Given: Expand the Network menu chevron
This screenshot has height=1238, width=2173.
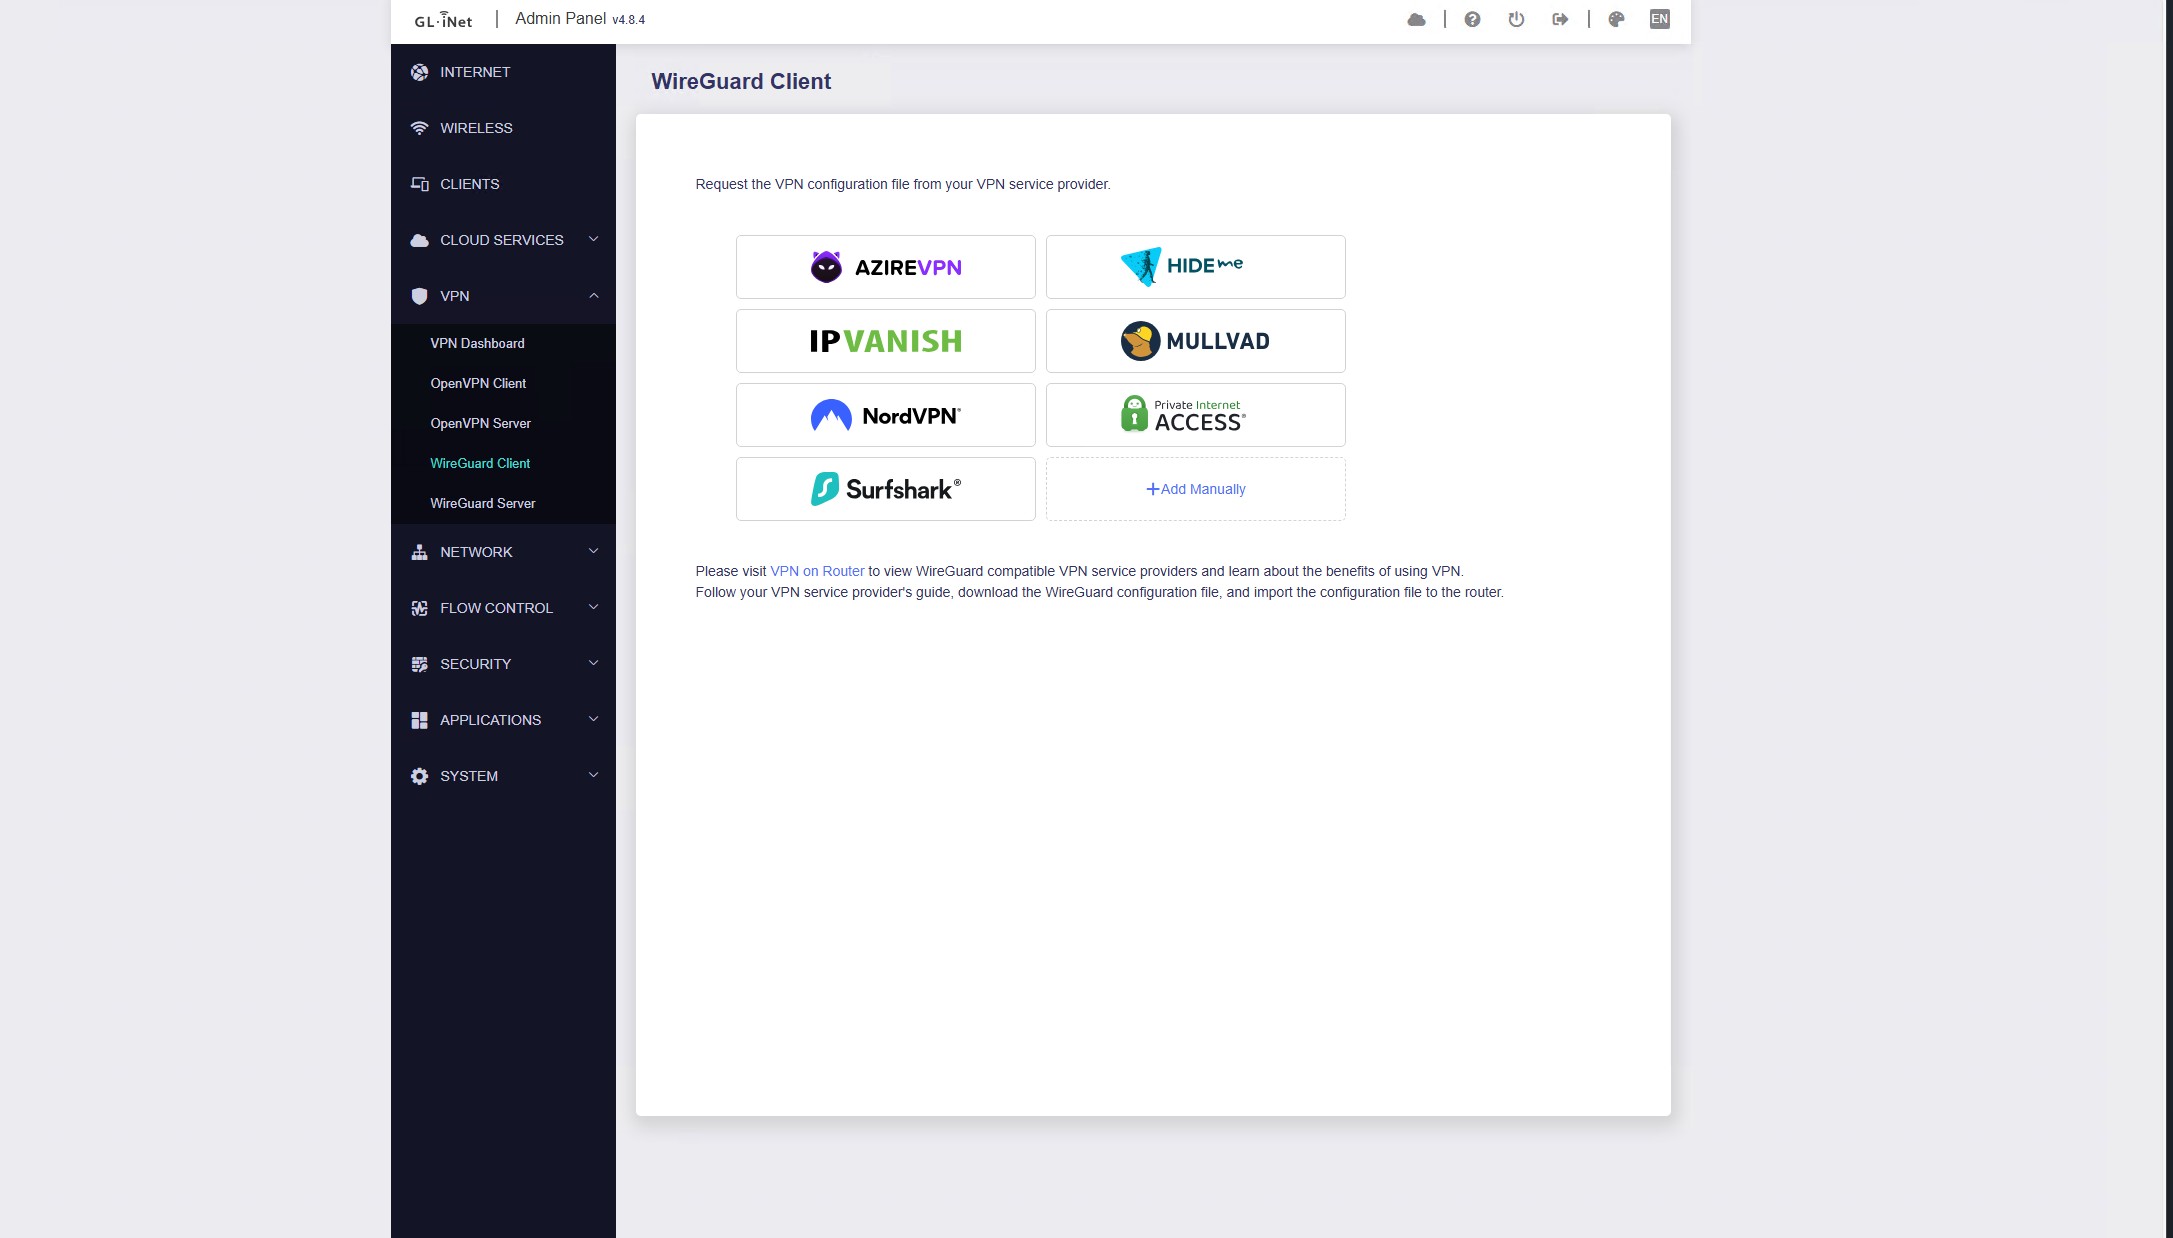Looking at the screenshot, I should pos(593,551).
